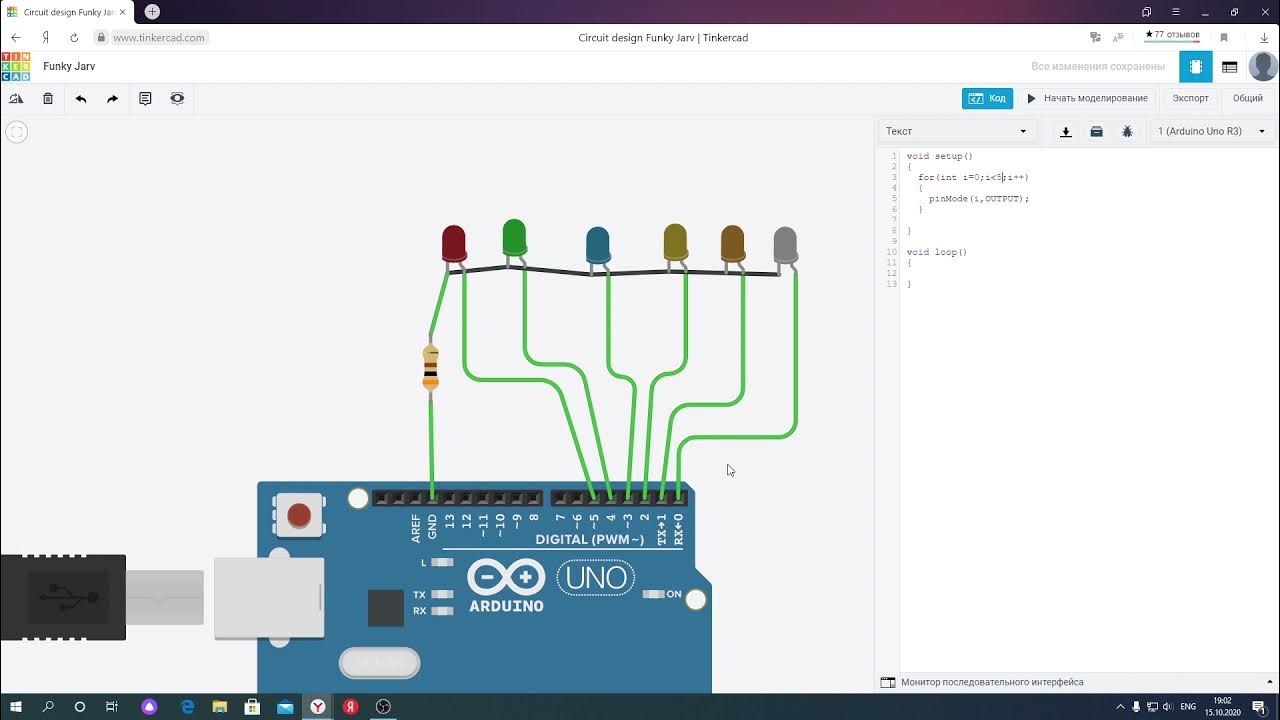
Task: Open Yandex home Я icon
Action: click(x=45, y=38)
